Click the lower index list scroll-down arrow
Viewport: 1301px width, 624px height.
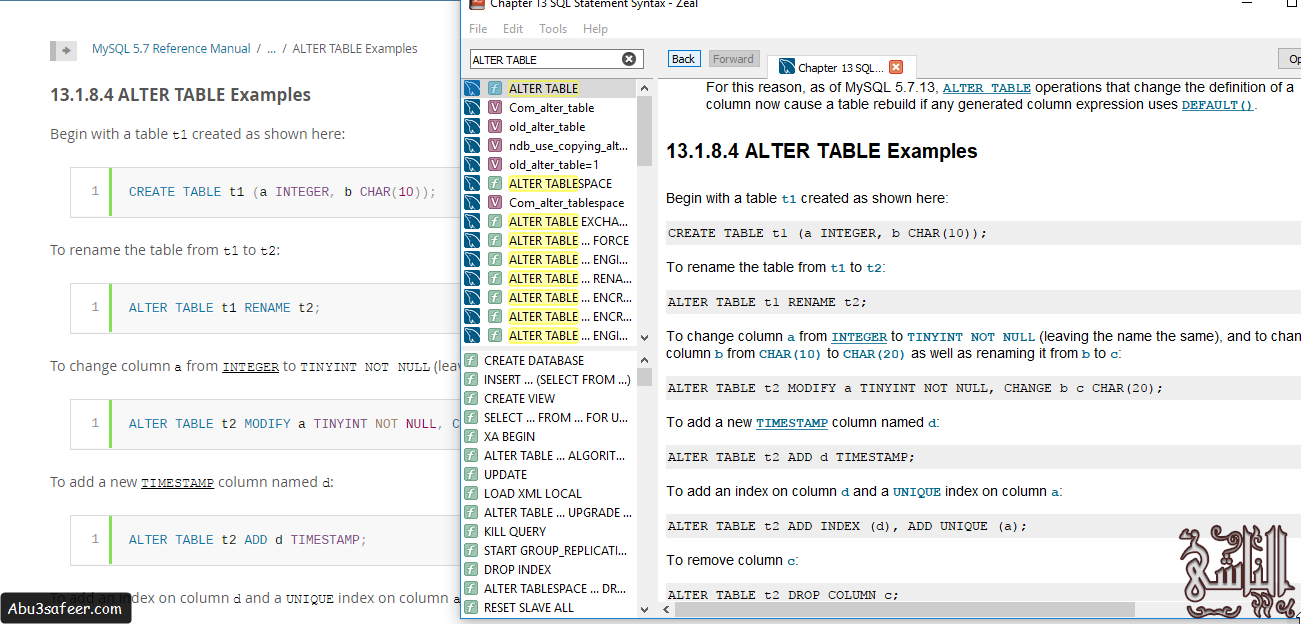coord(644,607)
